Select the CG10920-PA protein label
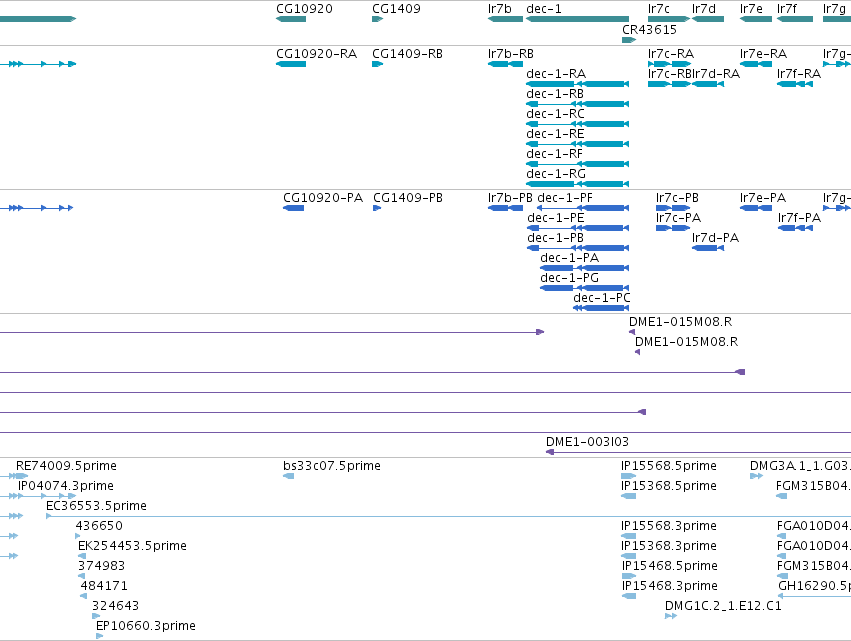Viewport: 851px width, 641px height. [323, 198]
